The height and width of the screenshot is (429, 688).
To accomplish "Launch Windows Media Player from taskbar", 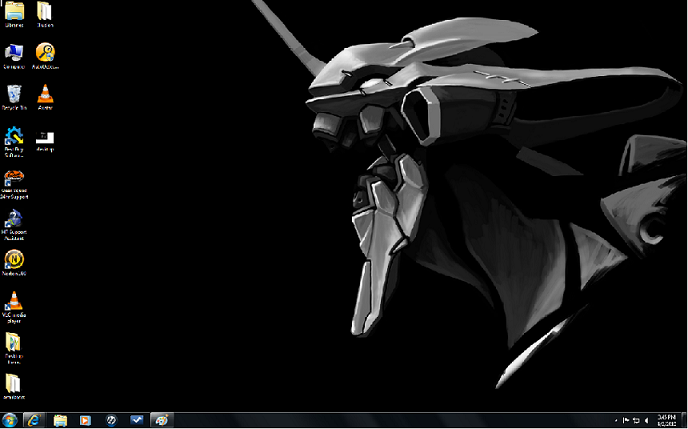I will (x=85, y=420).
